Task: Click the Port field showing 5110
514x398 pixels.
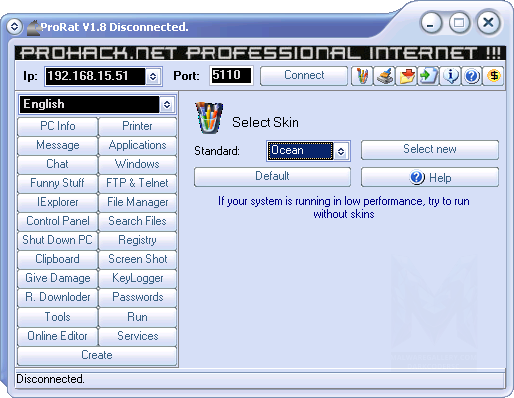Action: coord(231,75)
